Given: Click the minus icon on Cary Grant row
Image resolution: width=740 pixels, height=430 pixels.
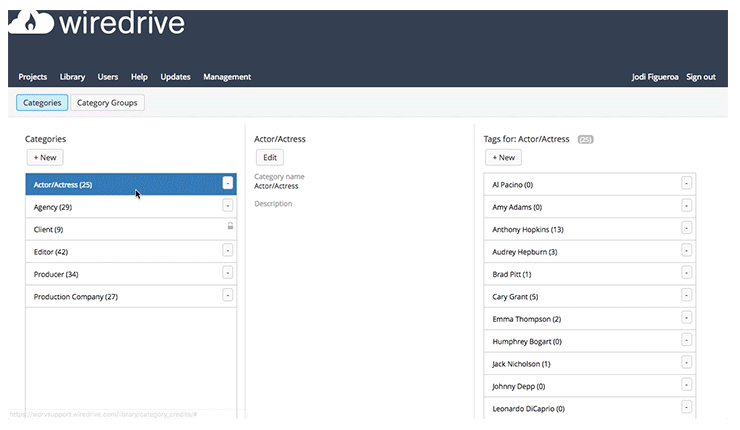Looking at the screenshot, I should click(x=687, y=295).
